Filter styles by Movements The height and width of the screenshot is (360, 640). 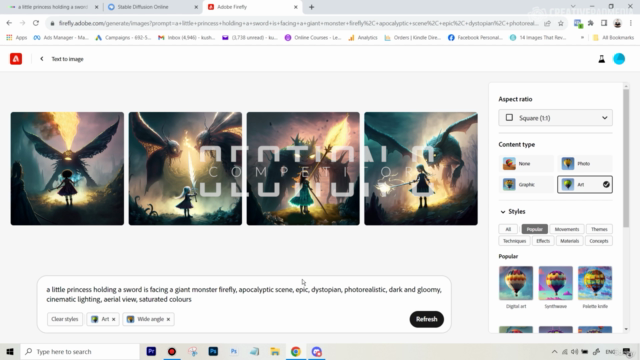tap(567, 229)
